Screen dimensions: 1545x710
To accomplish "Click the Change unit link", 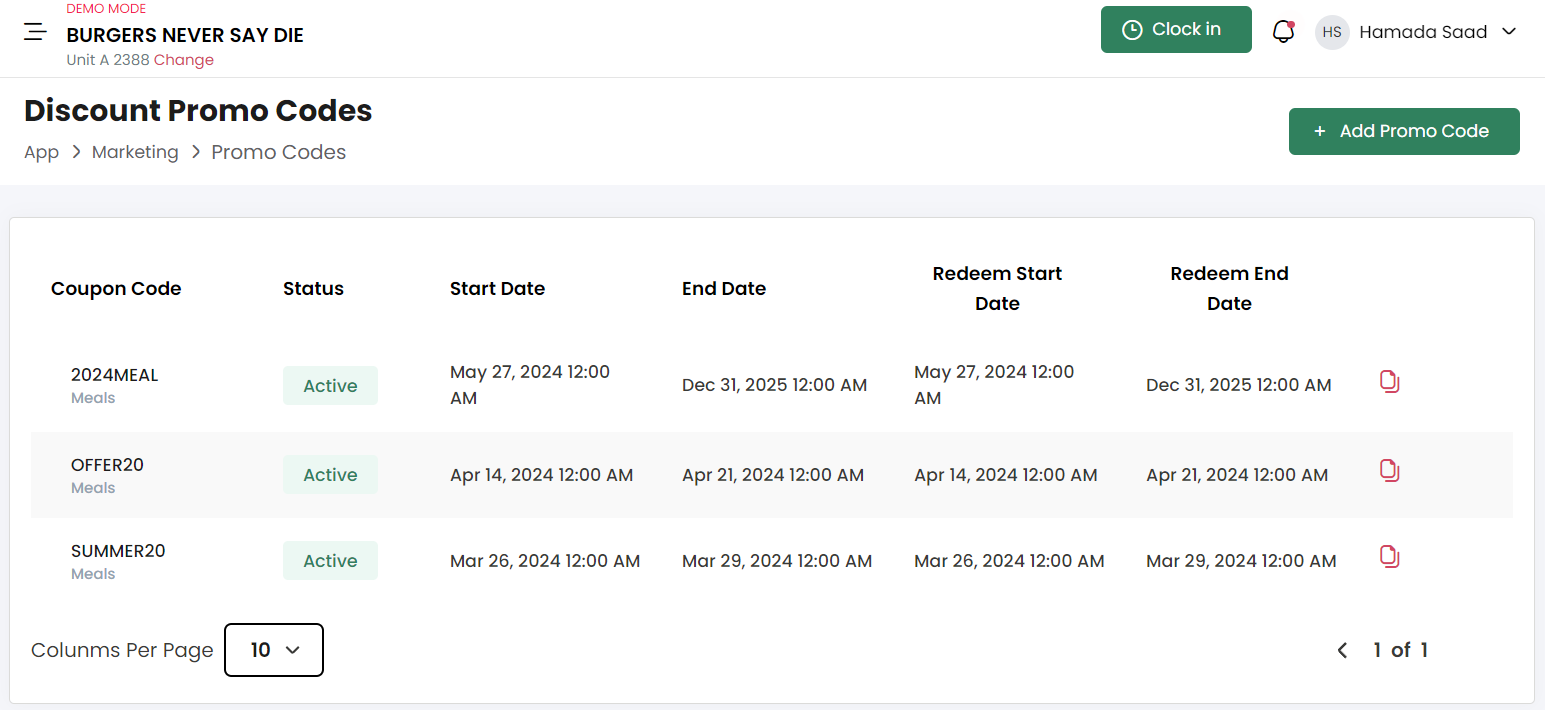I will pos(184,60).
